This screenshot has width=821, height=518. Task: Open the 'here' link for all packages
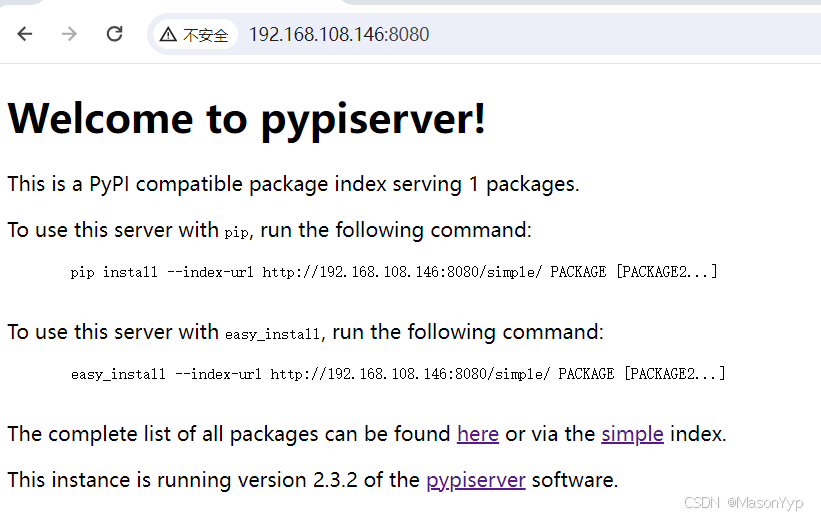point(478,434)
